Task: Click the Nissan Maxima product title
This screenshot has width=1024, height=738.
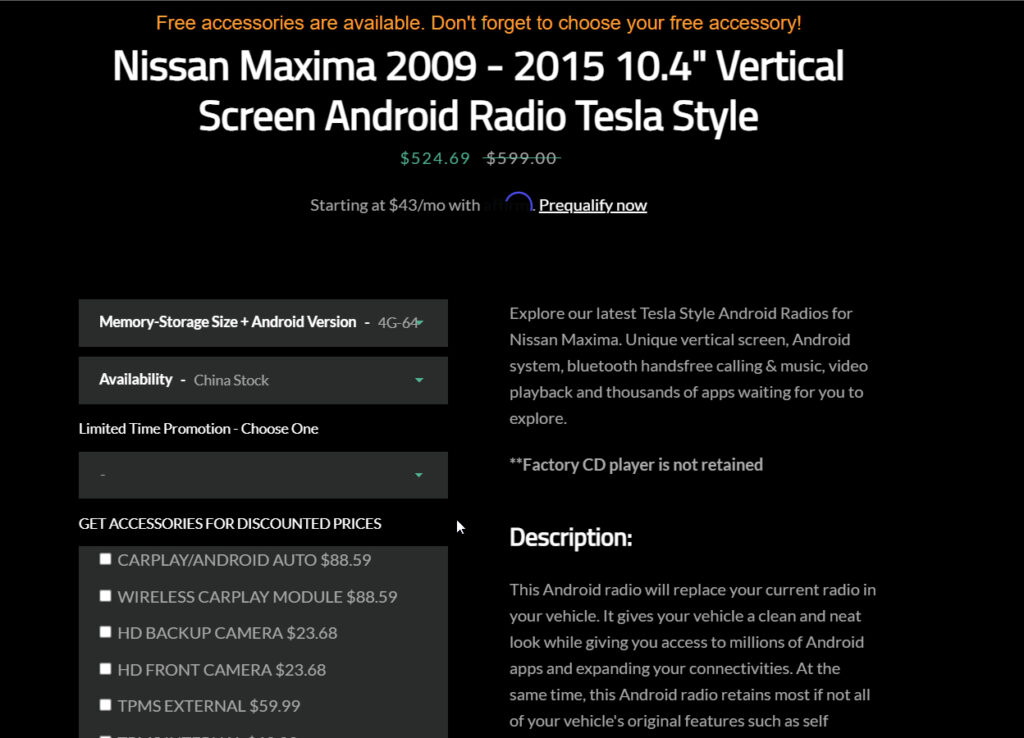Action: pyautogui.click(x=478, y=91)
